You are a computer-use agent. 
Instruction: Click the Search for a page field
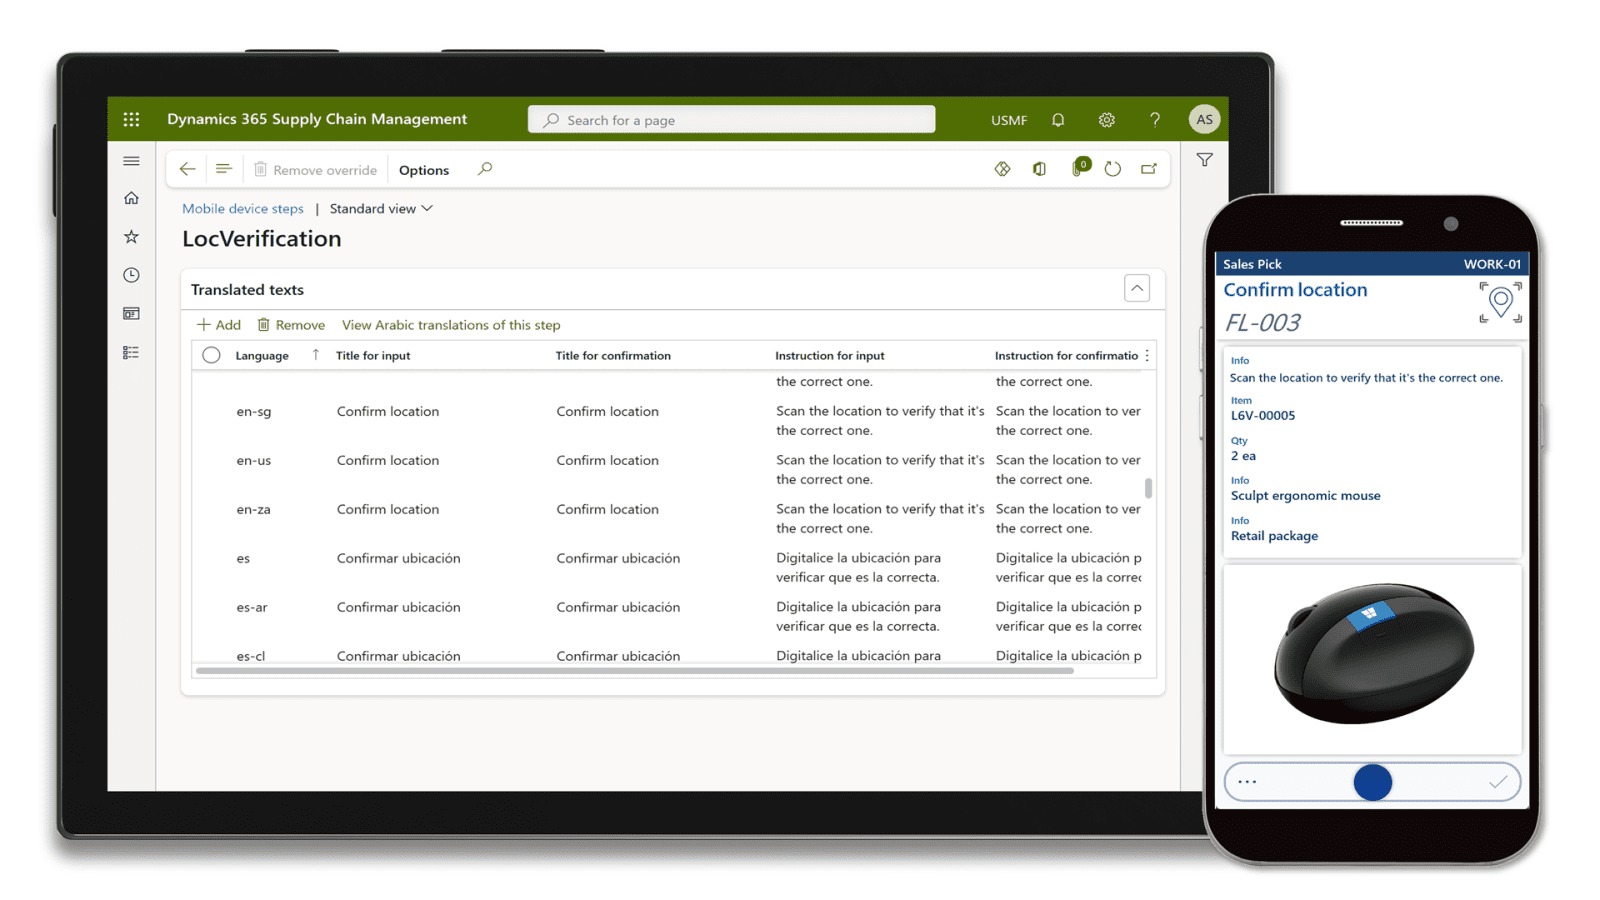tap(731, 120)
